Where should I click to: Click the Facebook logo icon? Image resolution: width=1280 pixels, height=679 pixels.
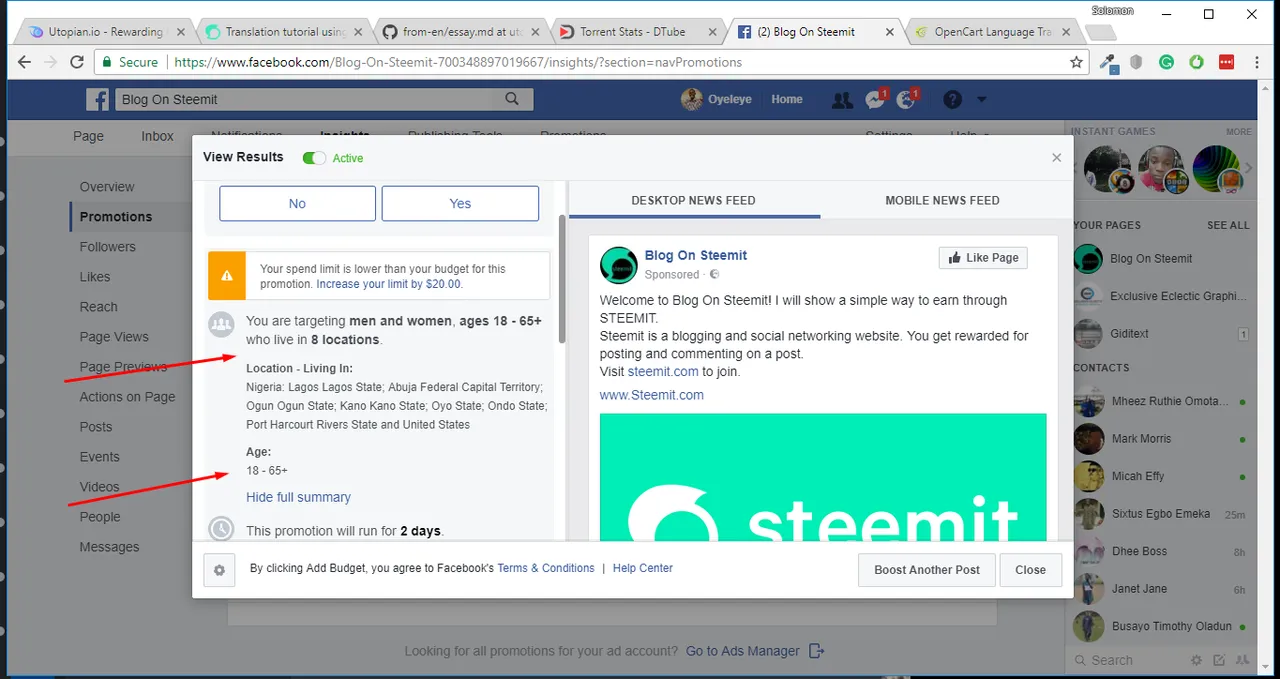click(x=97, y=99)
